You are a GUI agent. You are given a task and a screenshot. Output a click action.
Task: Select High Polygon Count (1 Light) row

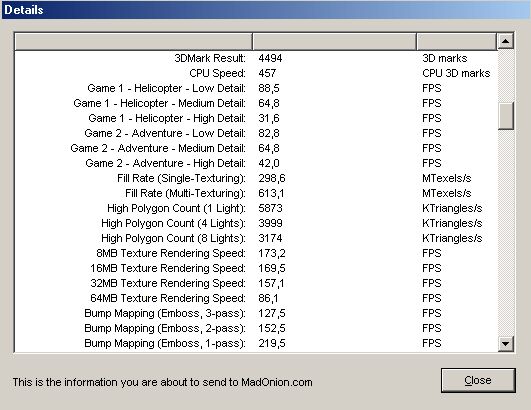pyautogui.click(x=256, y=208)
